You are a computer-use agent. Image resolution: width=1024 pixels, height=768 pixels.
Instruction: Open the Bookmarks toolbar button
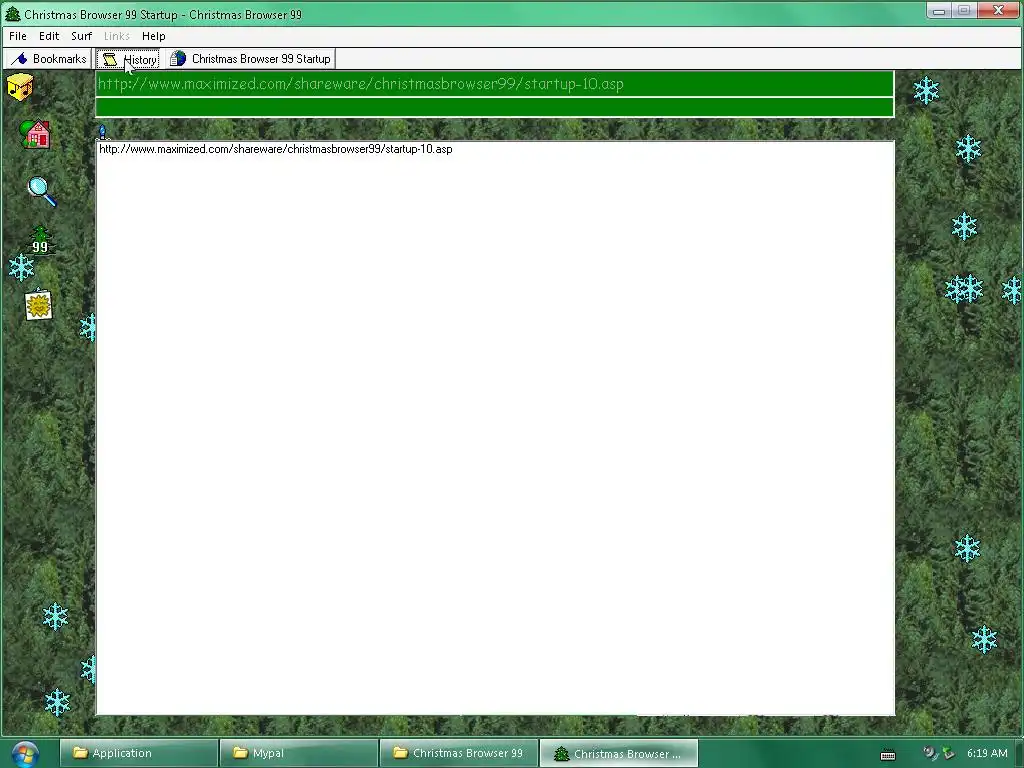(x=49, y=59)
